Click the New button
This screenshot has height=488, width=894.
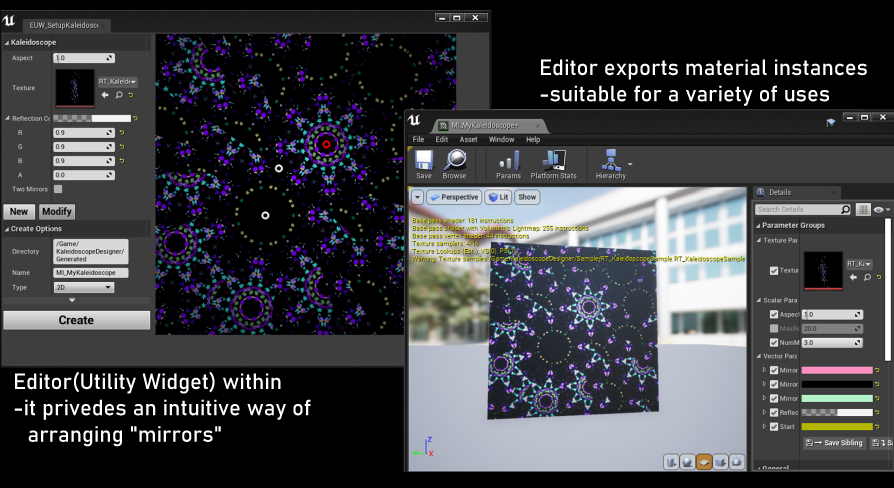pyautogui.click(x=19, y=212)
